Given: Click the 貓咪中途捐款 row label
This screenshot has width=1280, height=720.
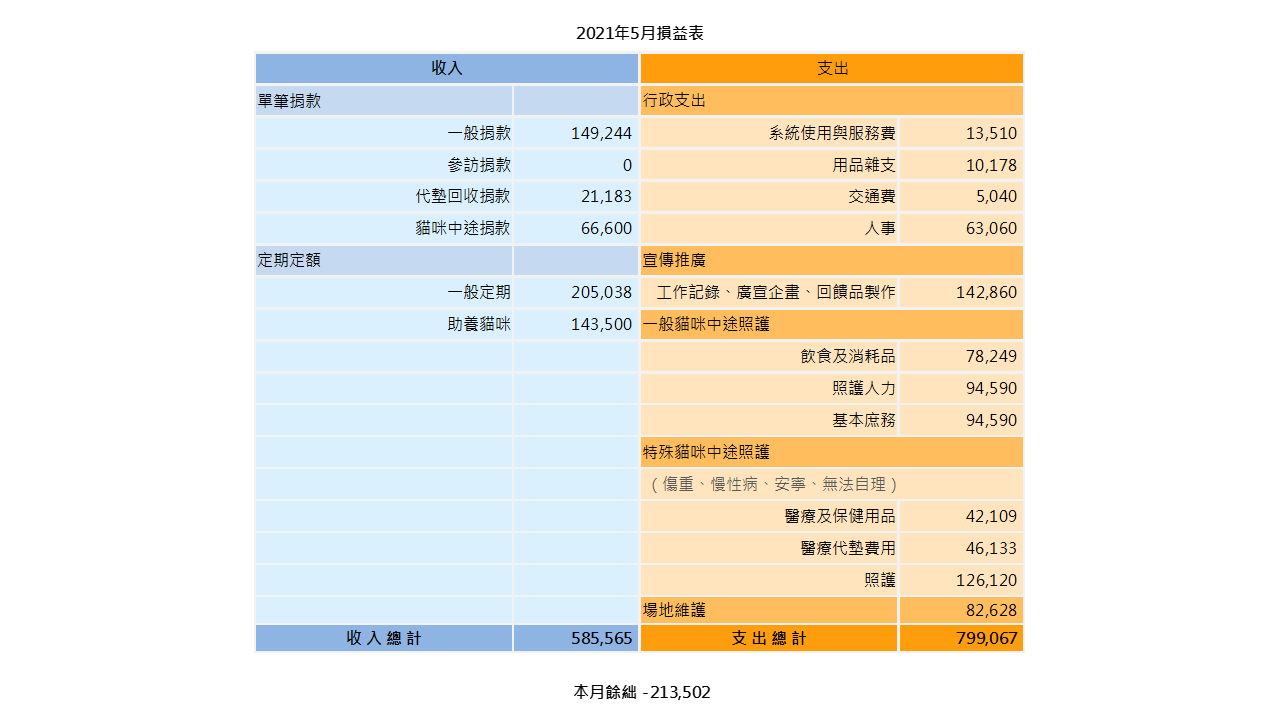Looking at the screenshot, I should tap(463, 228).
